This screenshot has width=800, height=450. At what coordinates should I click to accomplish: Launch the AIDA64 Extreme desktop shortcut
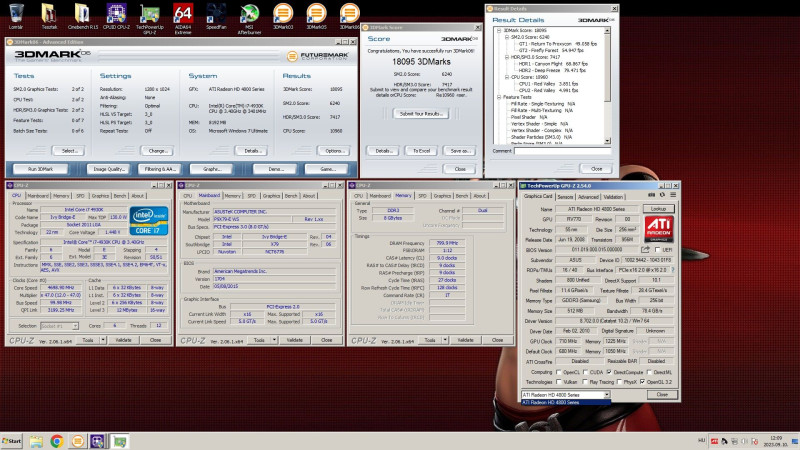coord(183,19)
